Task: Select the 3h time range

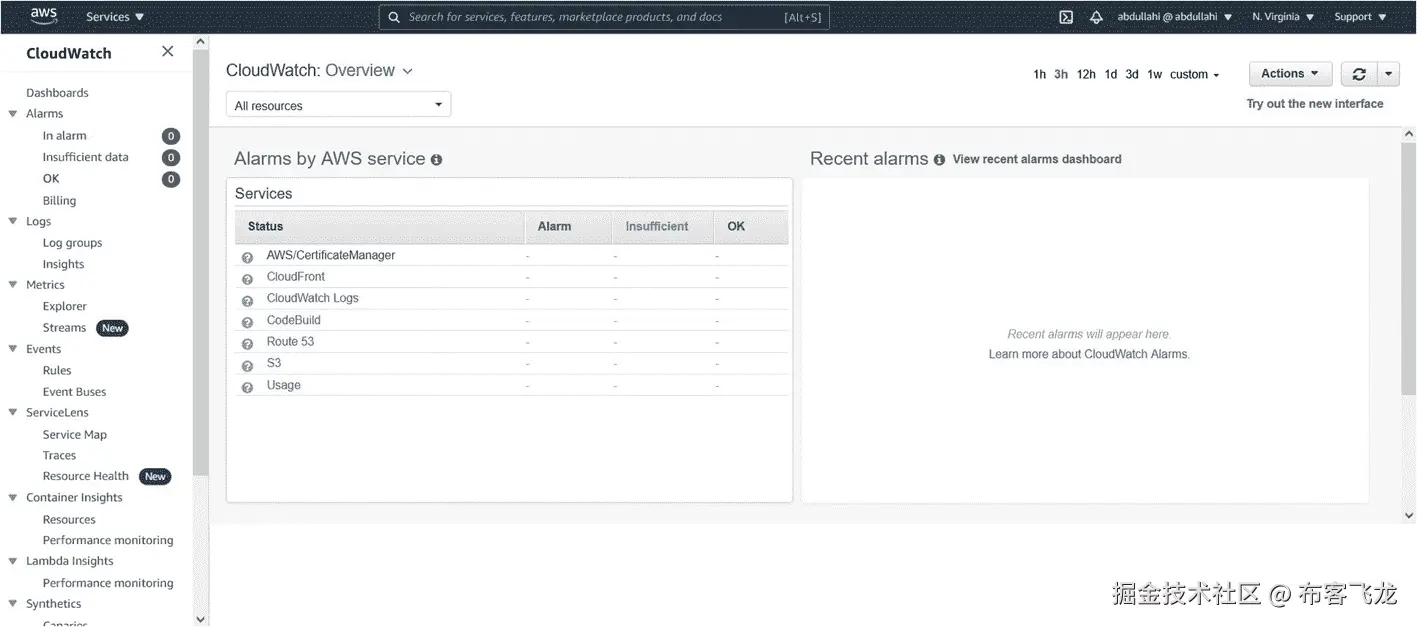Action: [1061, 75]
